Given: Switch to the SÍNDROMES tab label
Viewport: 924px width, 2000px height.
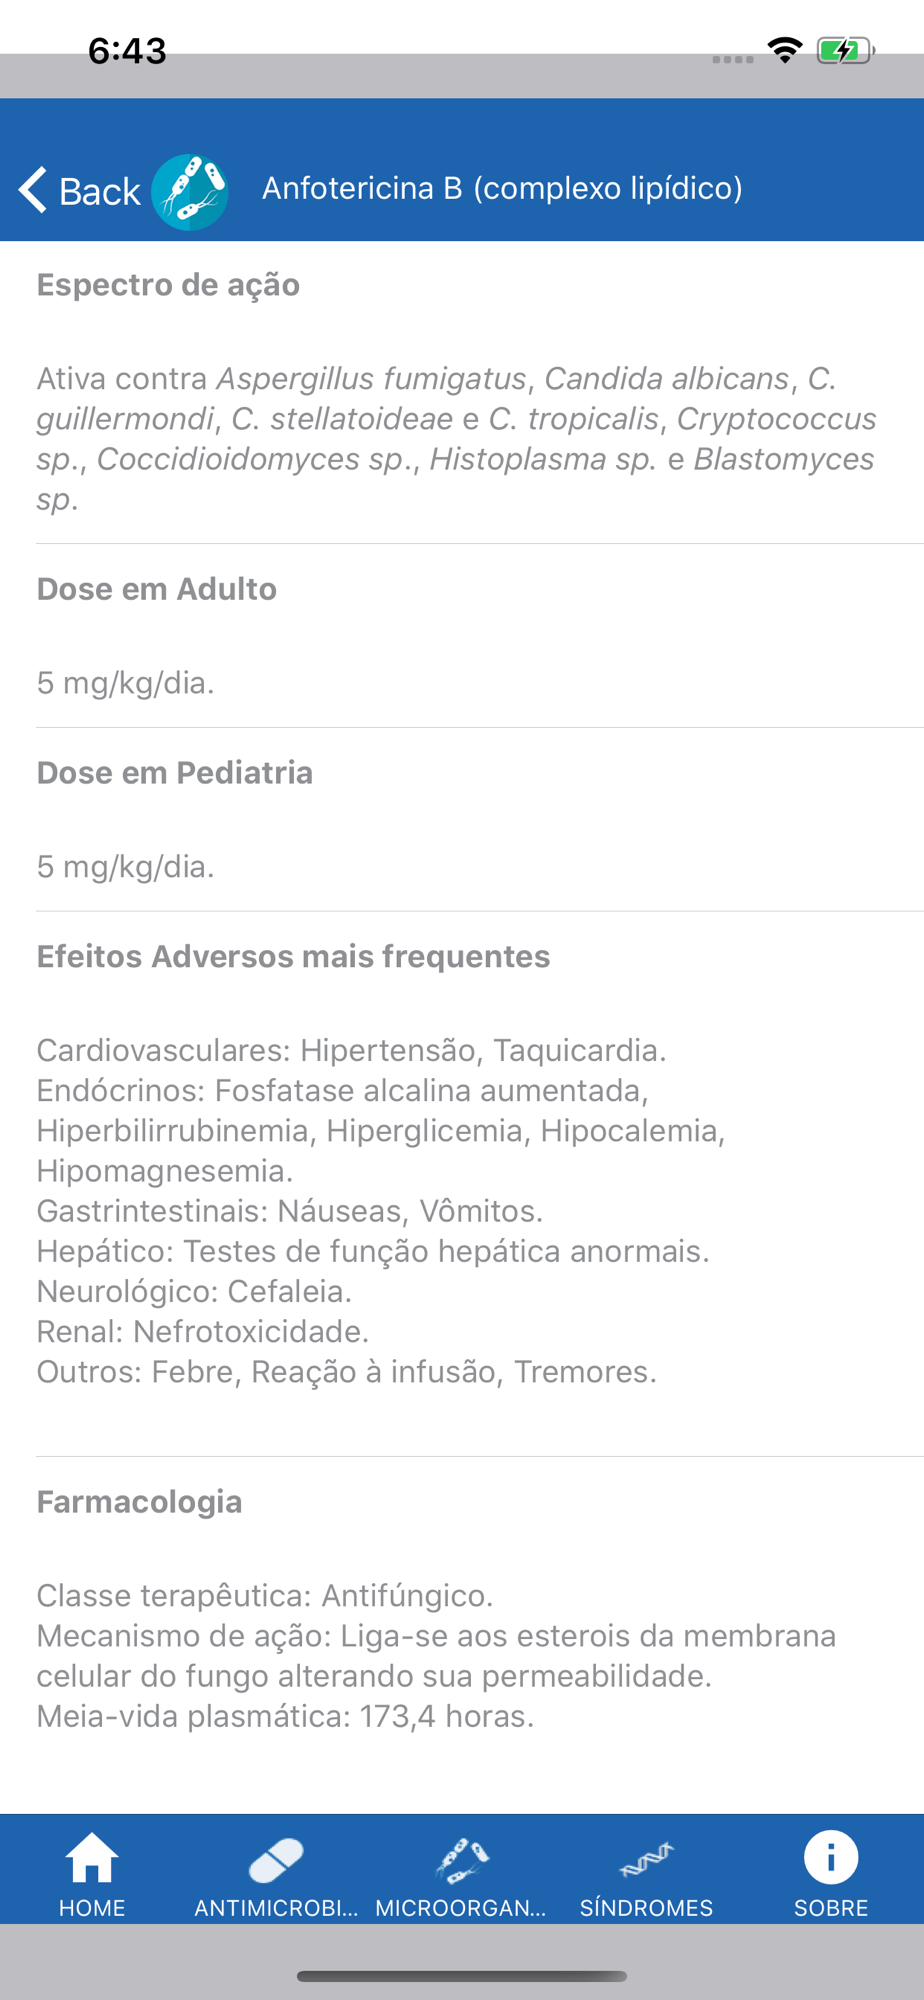Looking at the screenshot, I should (646, 1908).
